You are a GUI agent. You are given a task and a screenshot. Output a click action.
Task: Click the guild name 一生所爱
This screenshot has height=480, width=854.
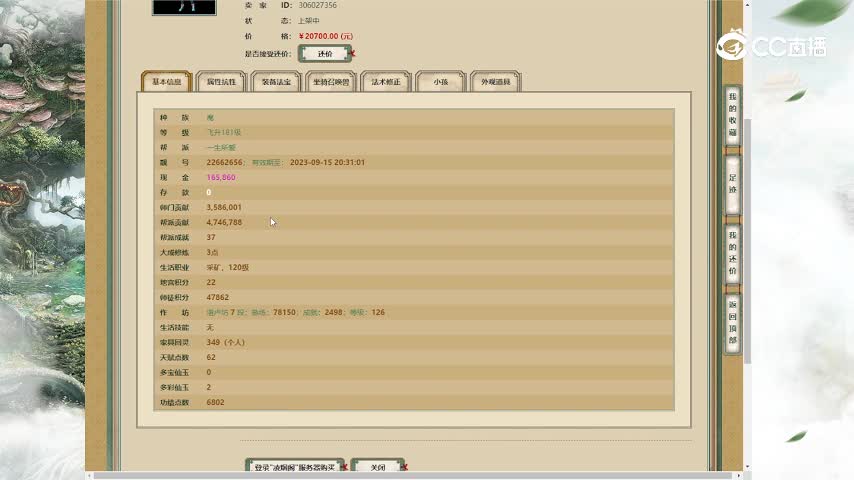[x=221, y=147]
